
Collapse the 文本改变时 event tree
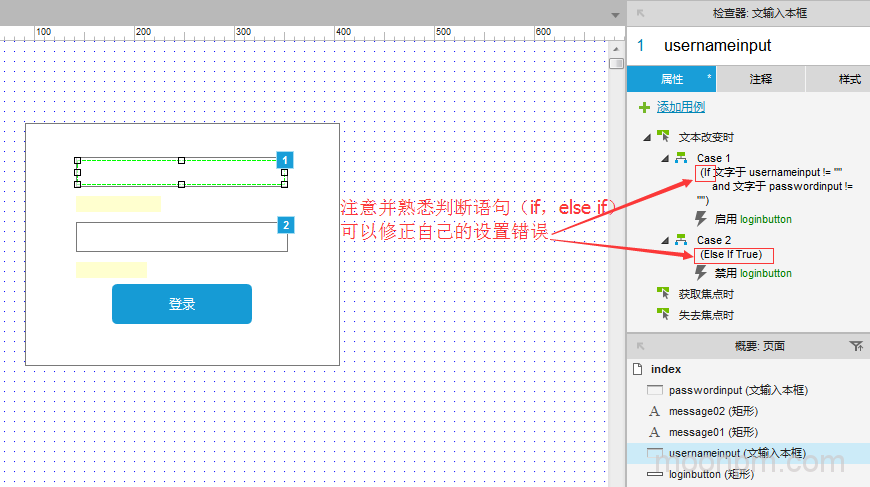[646, 137]
